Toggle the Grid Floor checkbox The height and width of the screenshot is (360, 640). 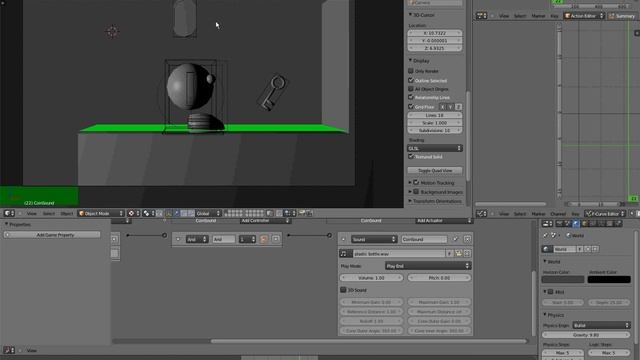(x=411, y=107)
